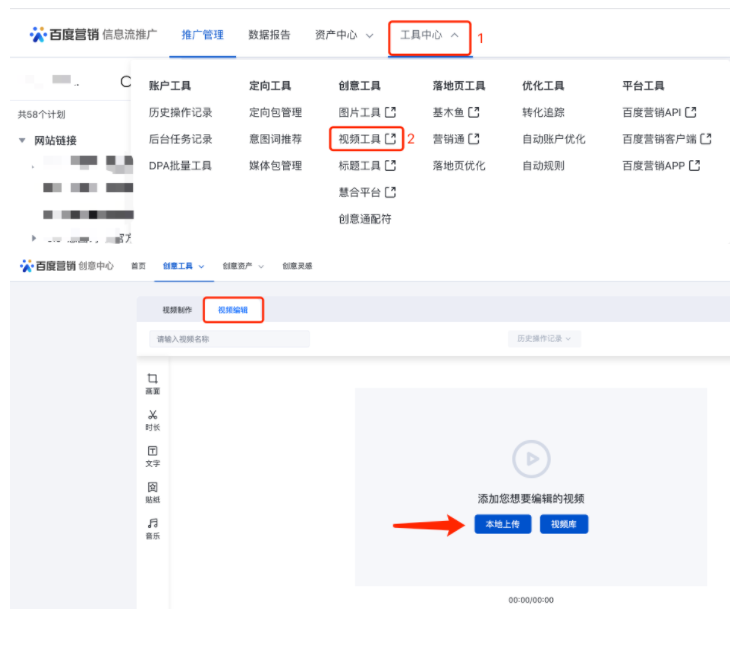Viewport: 737px width, 661px height.
Task: Select the 时长 scissors tool icon
Action: coord(152,415)
